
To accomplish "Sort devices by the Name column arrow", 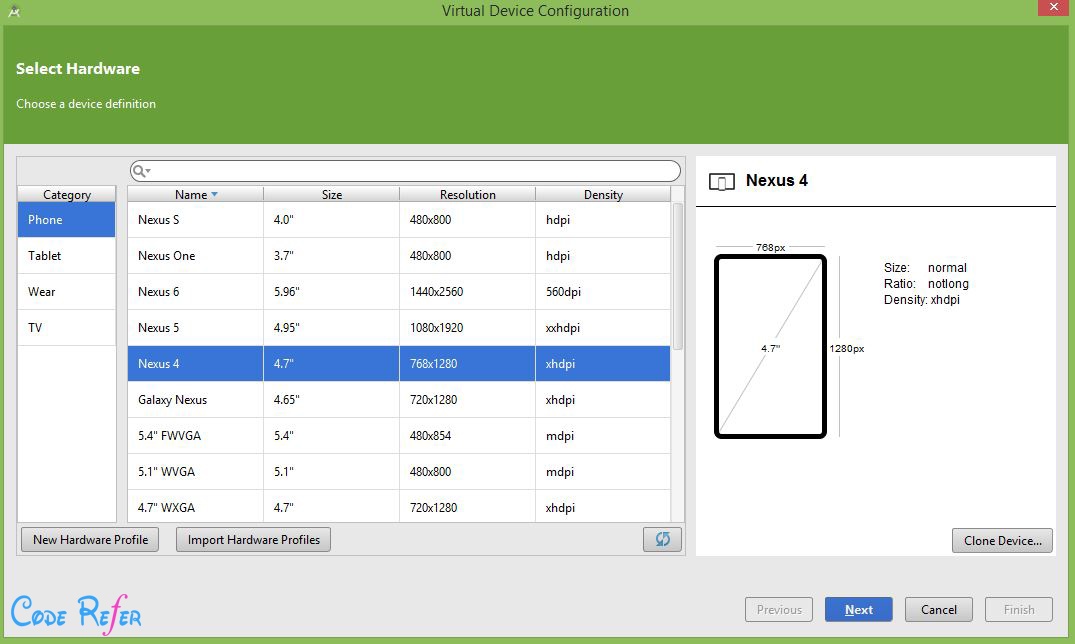I will tap(214, 195).
